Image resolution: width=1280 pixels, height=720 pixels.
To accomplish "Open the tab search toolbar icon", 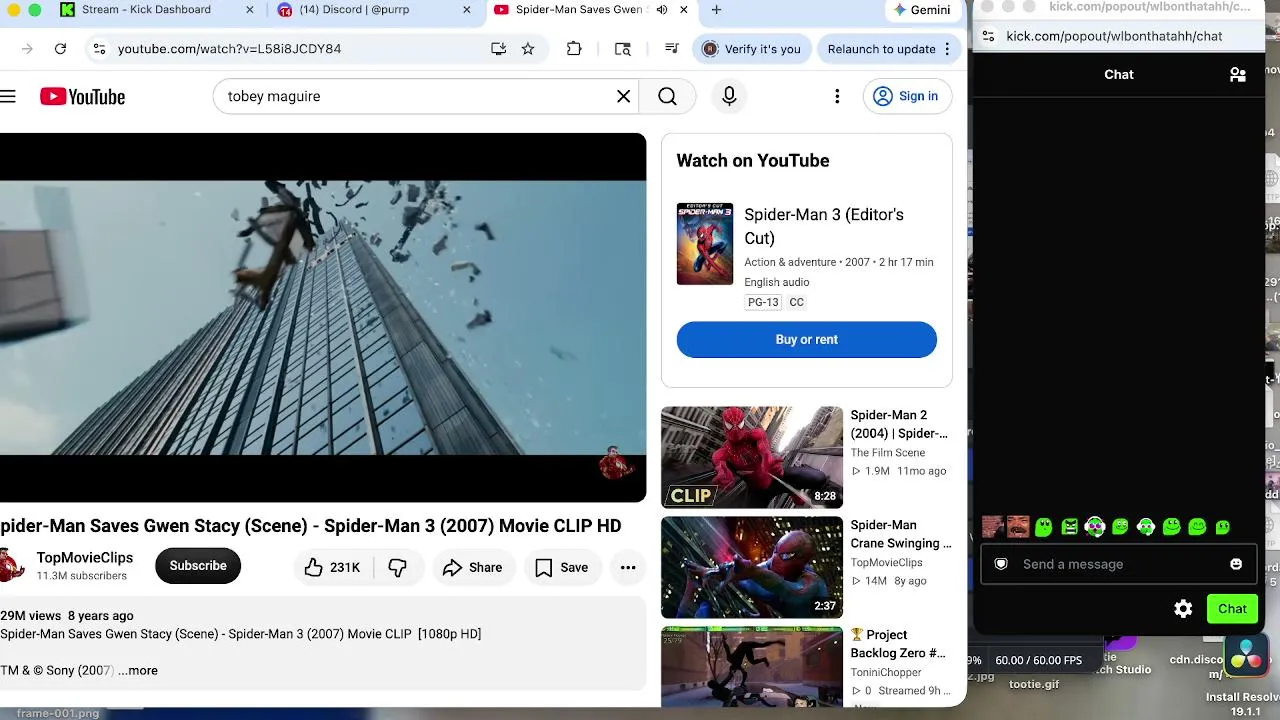I will (x=622, y=48).
